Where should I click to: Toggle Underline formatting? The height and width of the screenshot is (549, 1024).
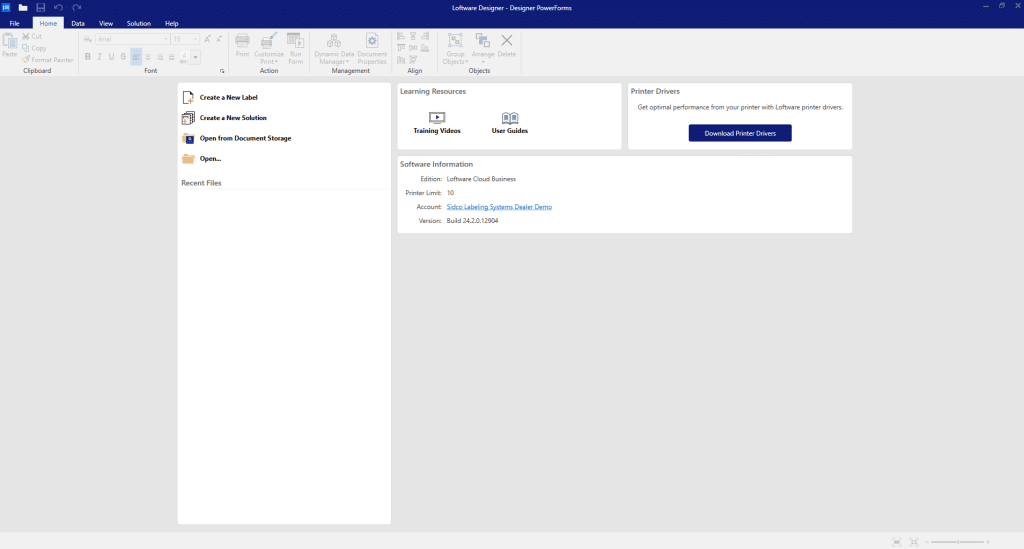pos(111,57)
